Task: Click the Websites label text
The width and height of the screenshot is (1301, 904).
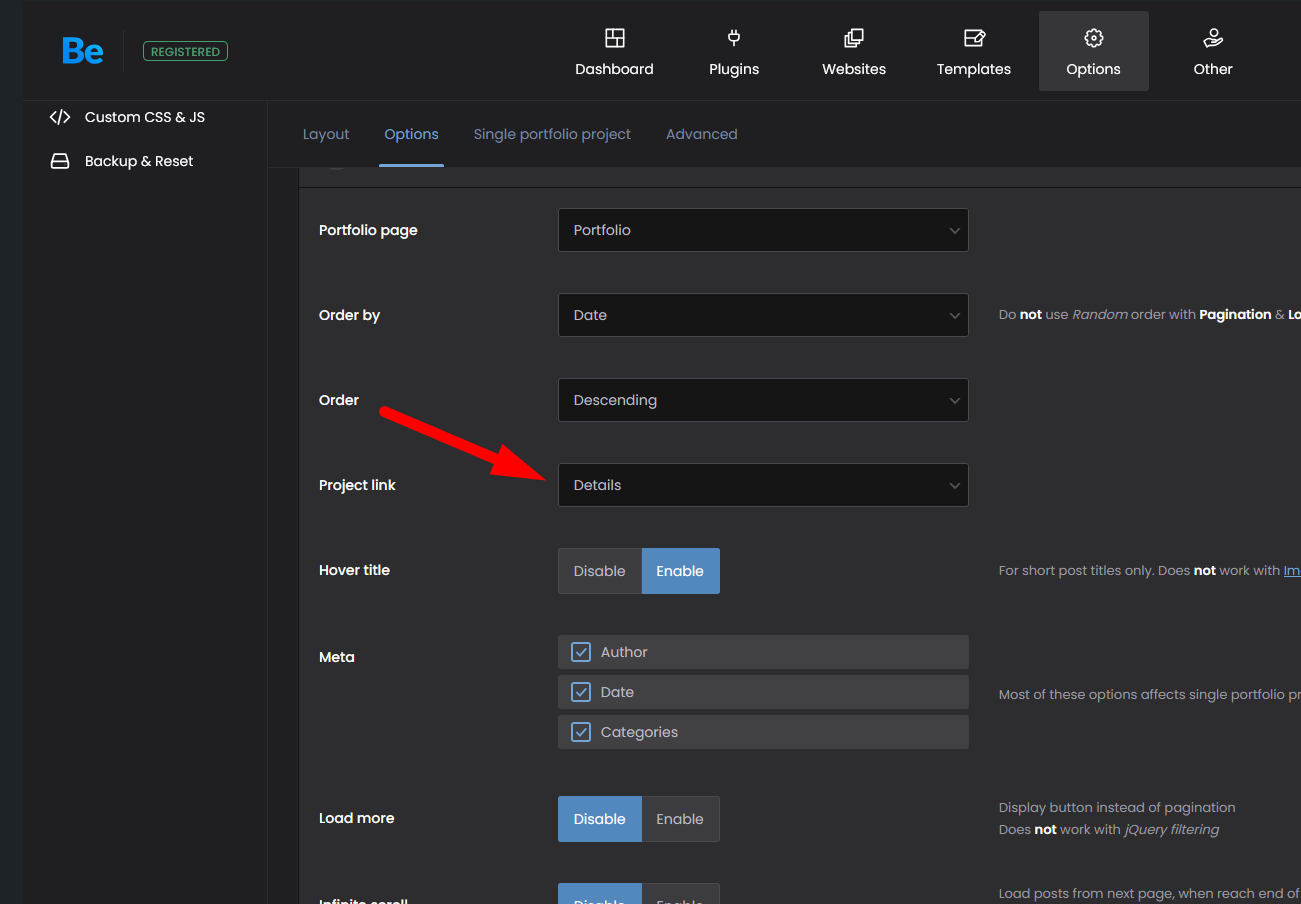Action: click(x=854, y=69)
